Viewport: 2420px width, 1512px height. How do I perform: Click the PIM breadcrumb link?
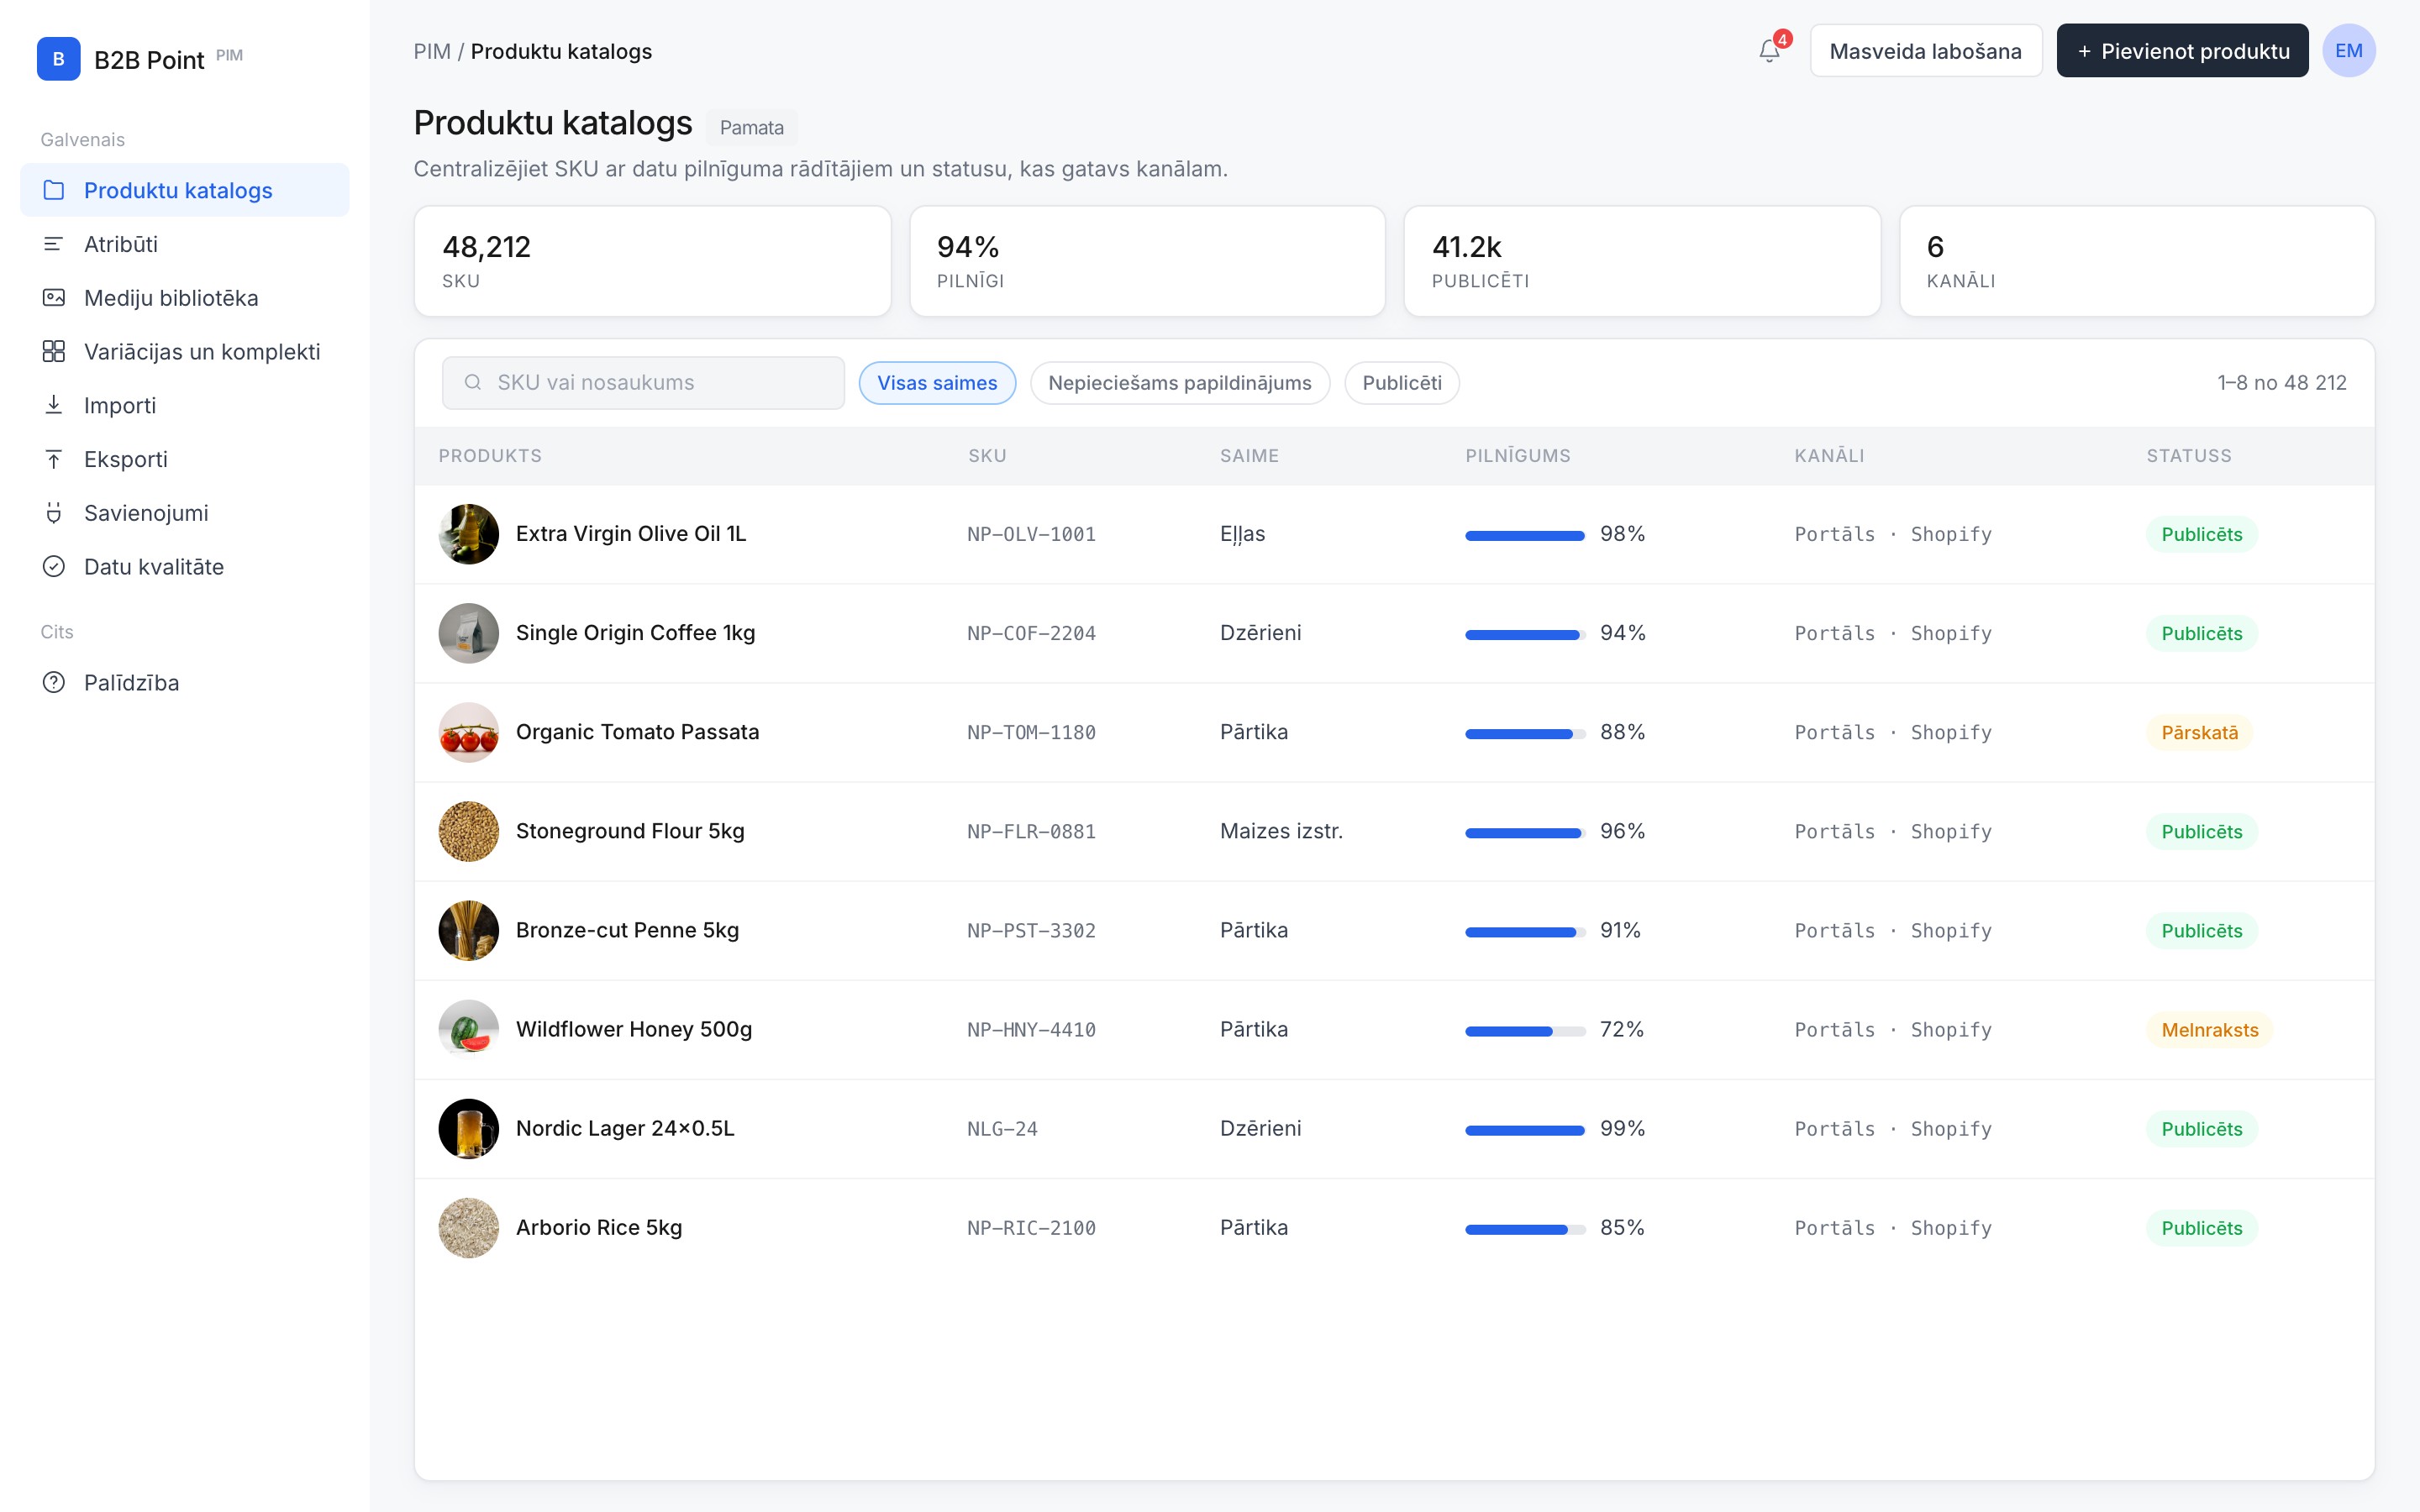pos(432,51)
